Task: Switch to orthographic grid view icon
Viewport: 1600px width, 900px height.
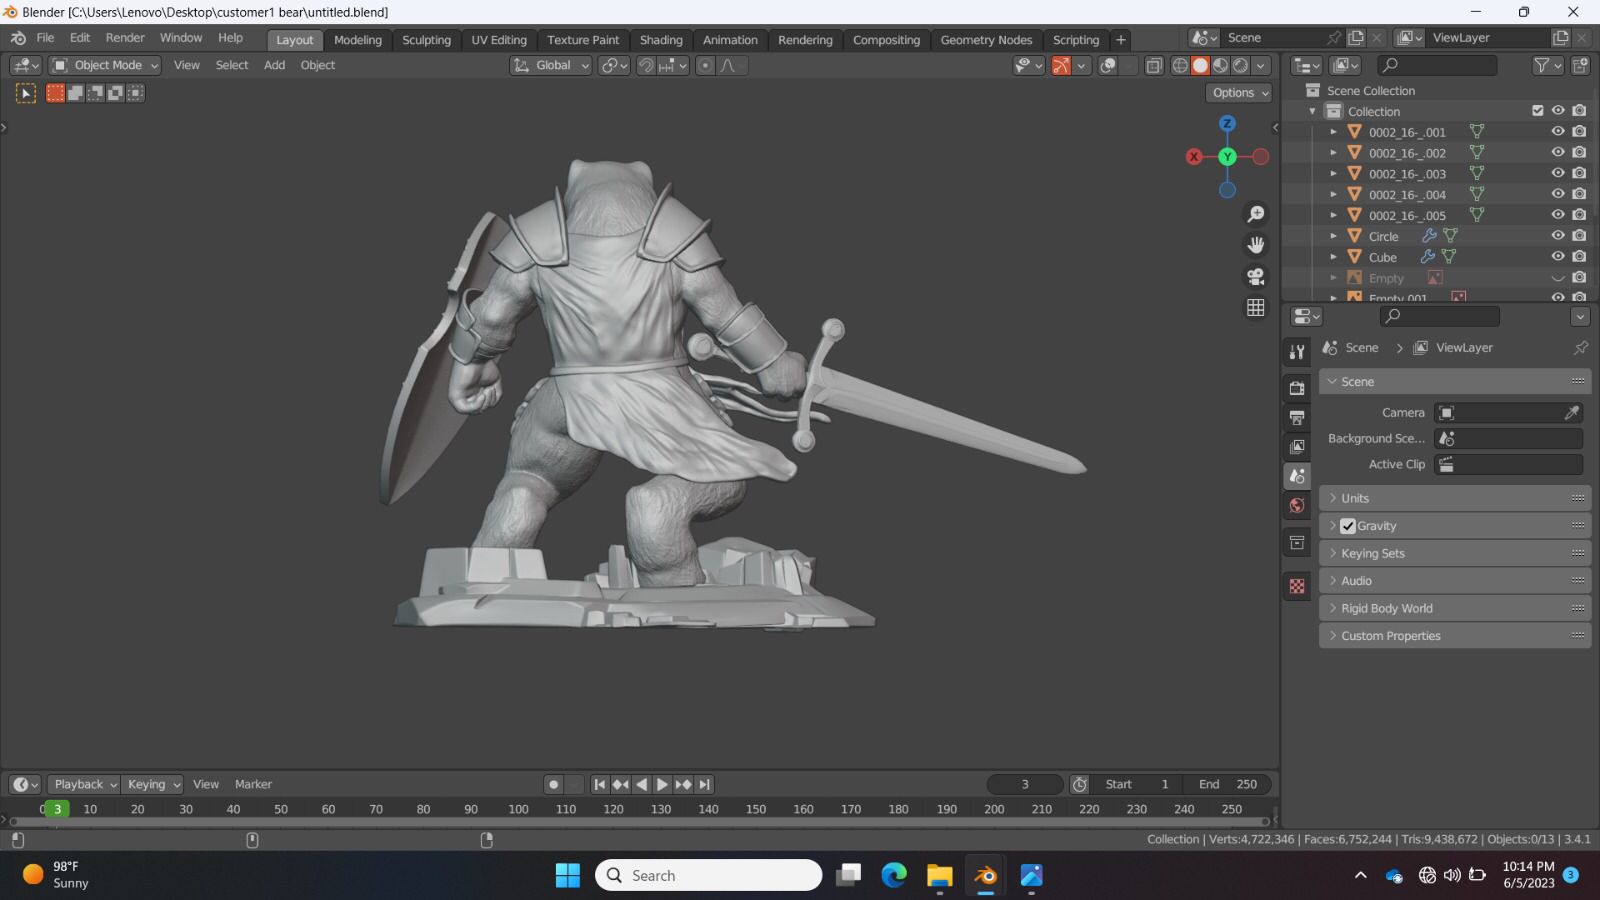Action: [1256, 307]
